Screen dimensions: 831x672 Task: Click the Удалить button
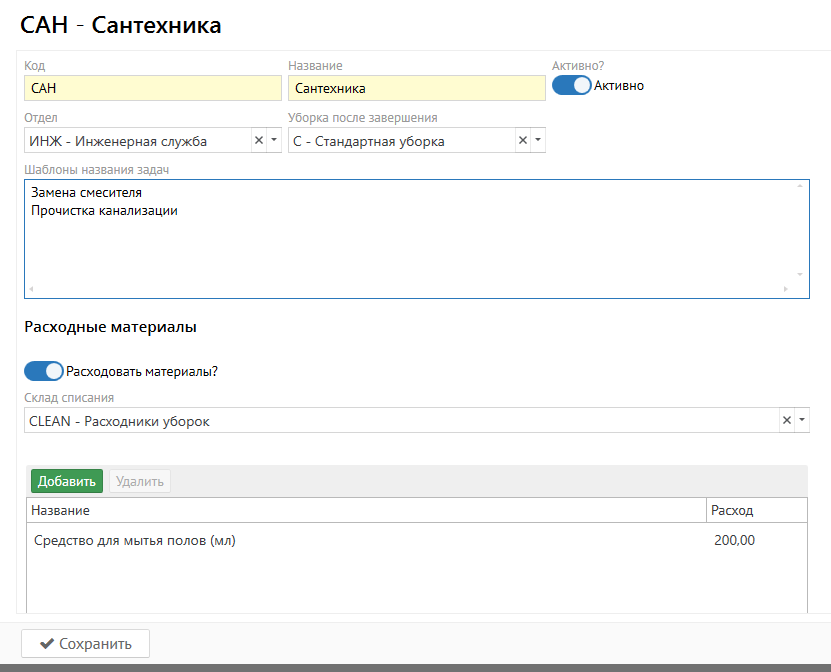click(x=140, y=481)
